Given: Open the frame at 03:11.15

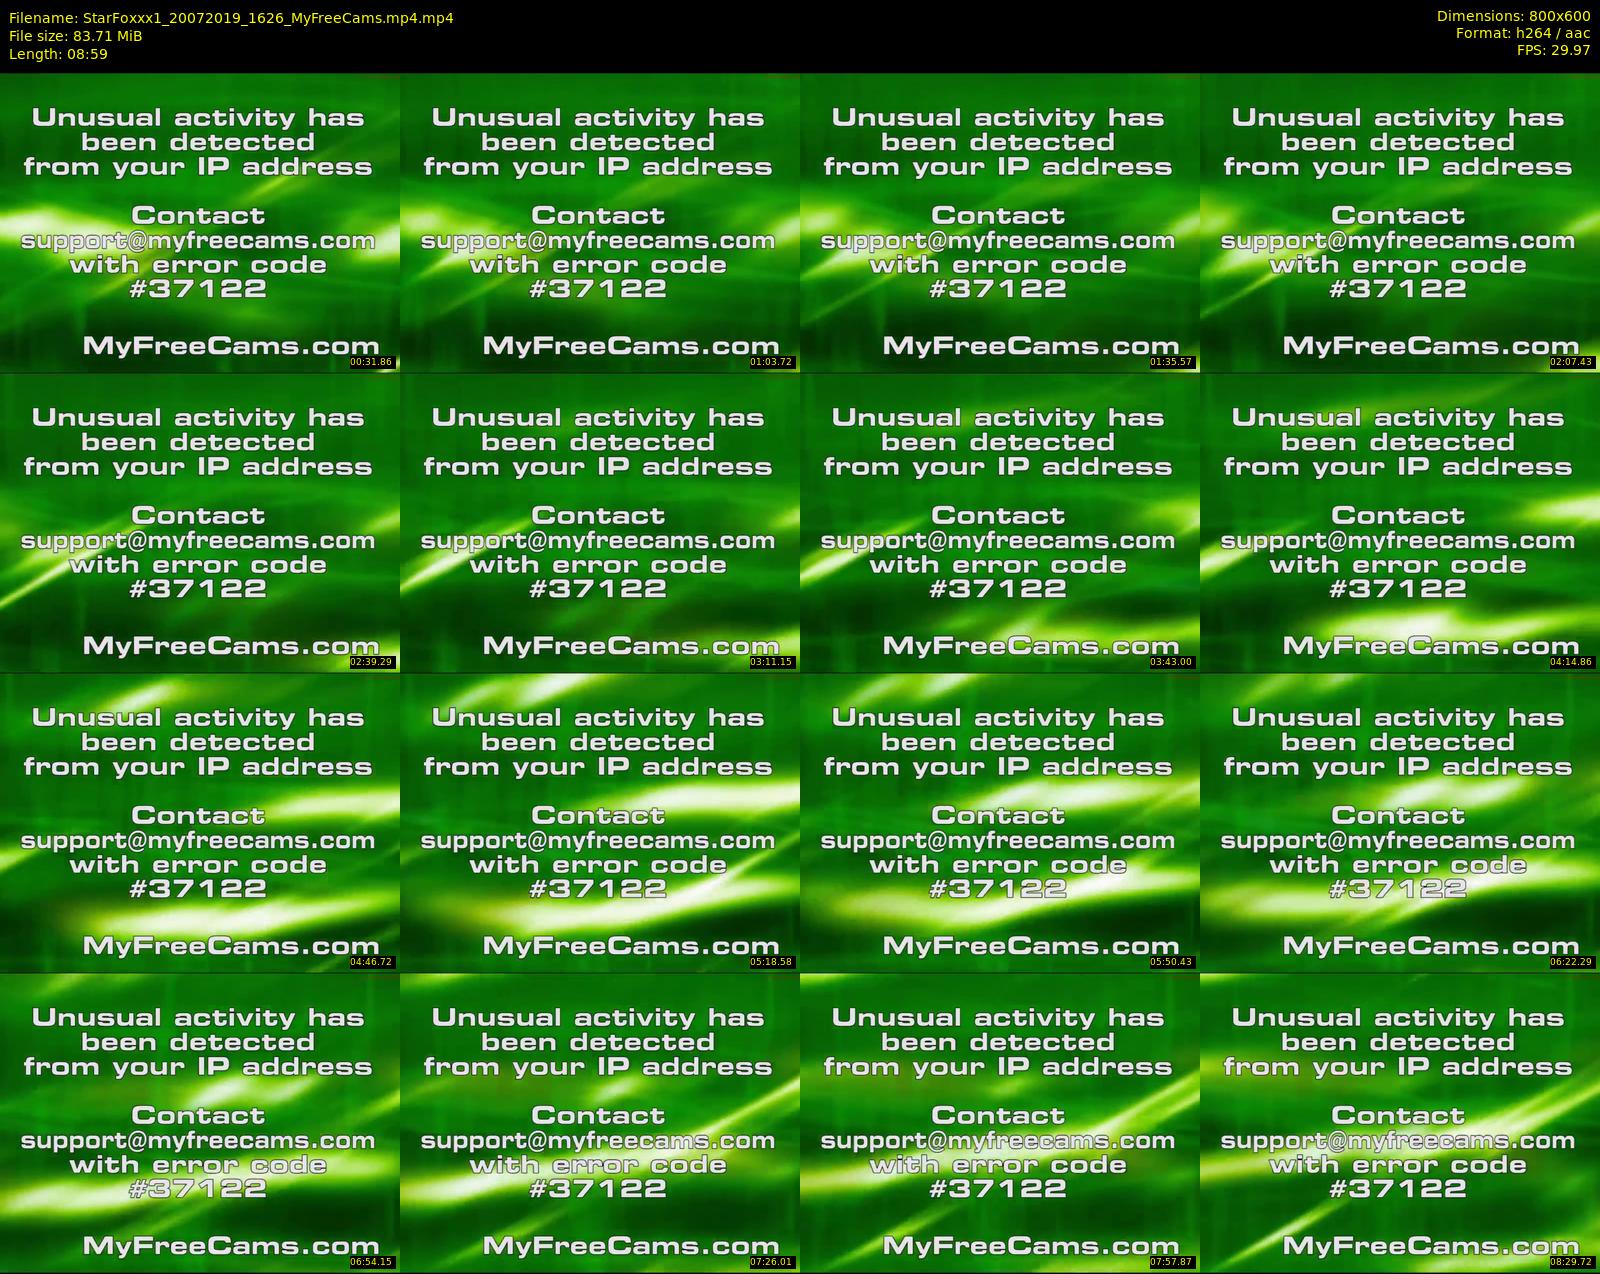Looking at the screenshot, I should pos(600,522).
